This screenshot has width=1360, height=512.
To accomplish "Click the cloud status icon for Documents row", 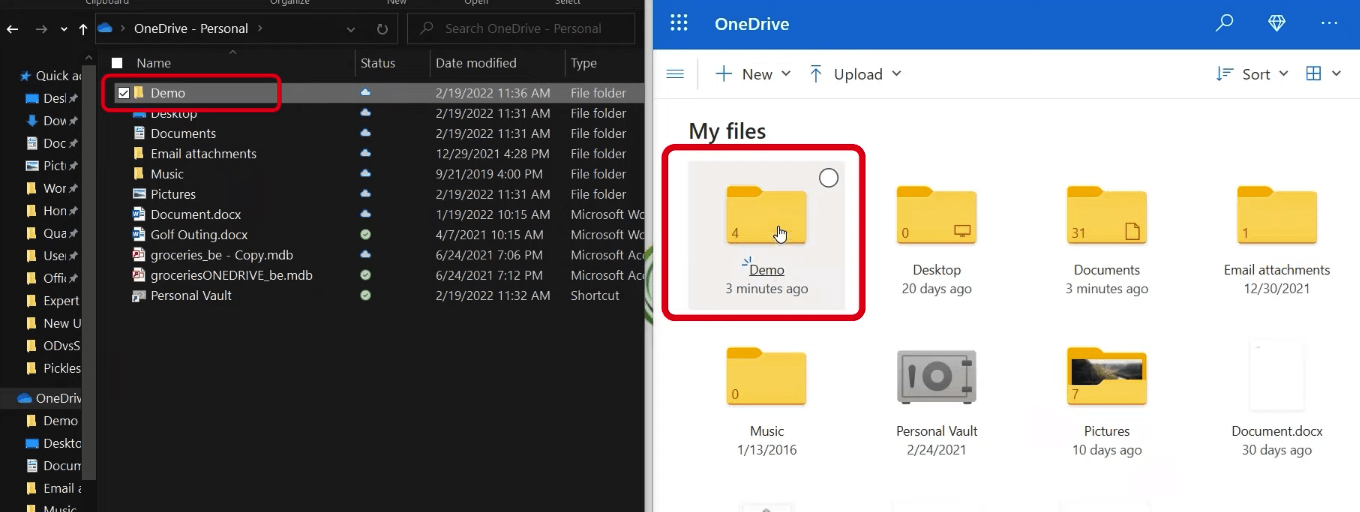I will point(366,133).
